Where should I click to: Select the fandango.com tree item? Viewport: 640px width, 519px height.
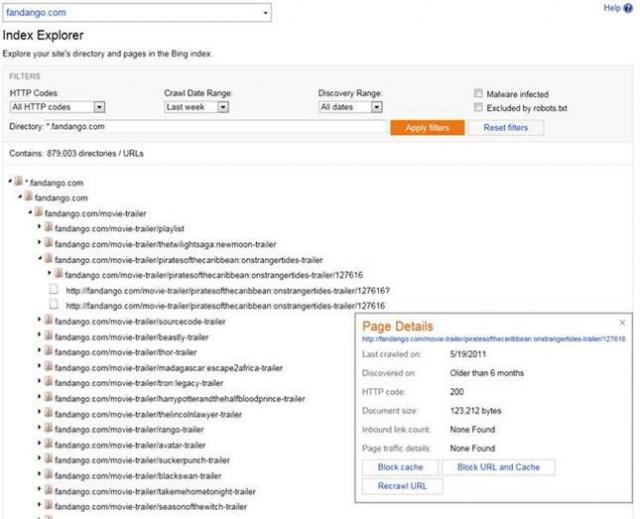click(61, 198)
